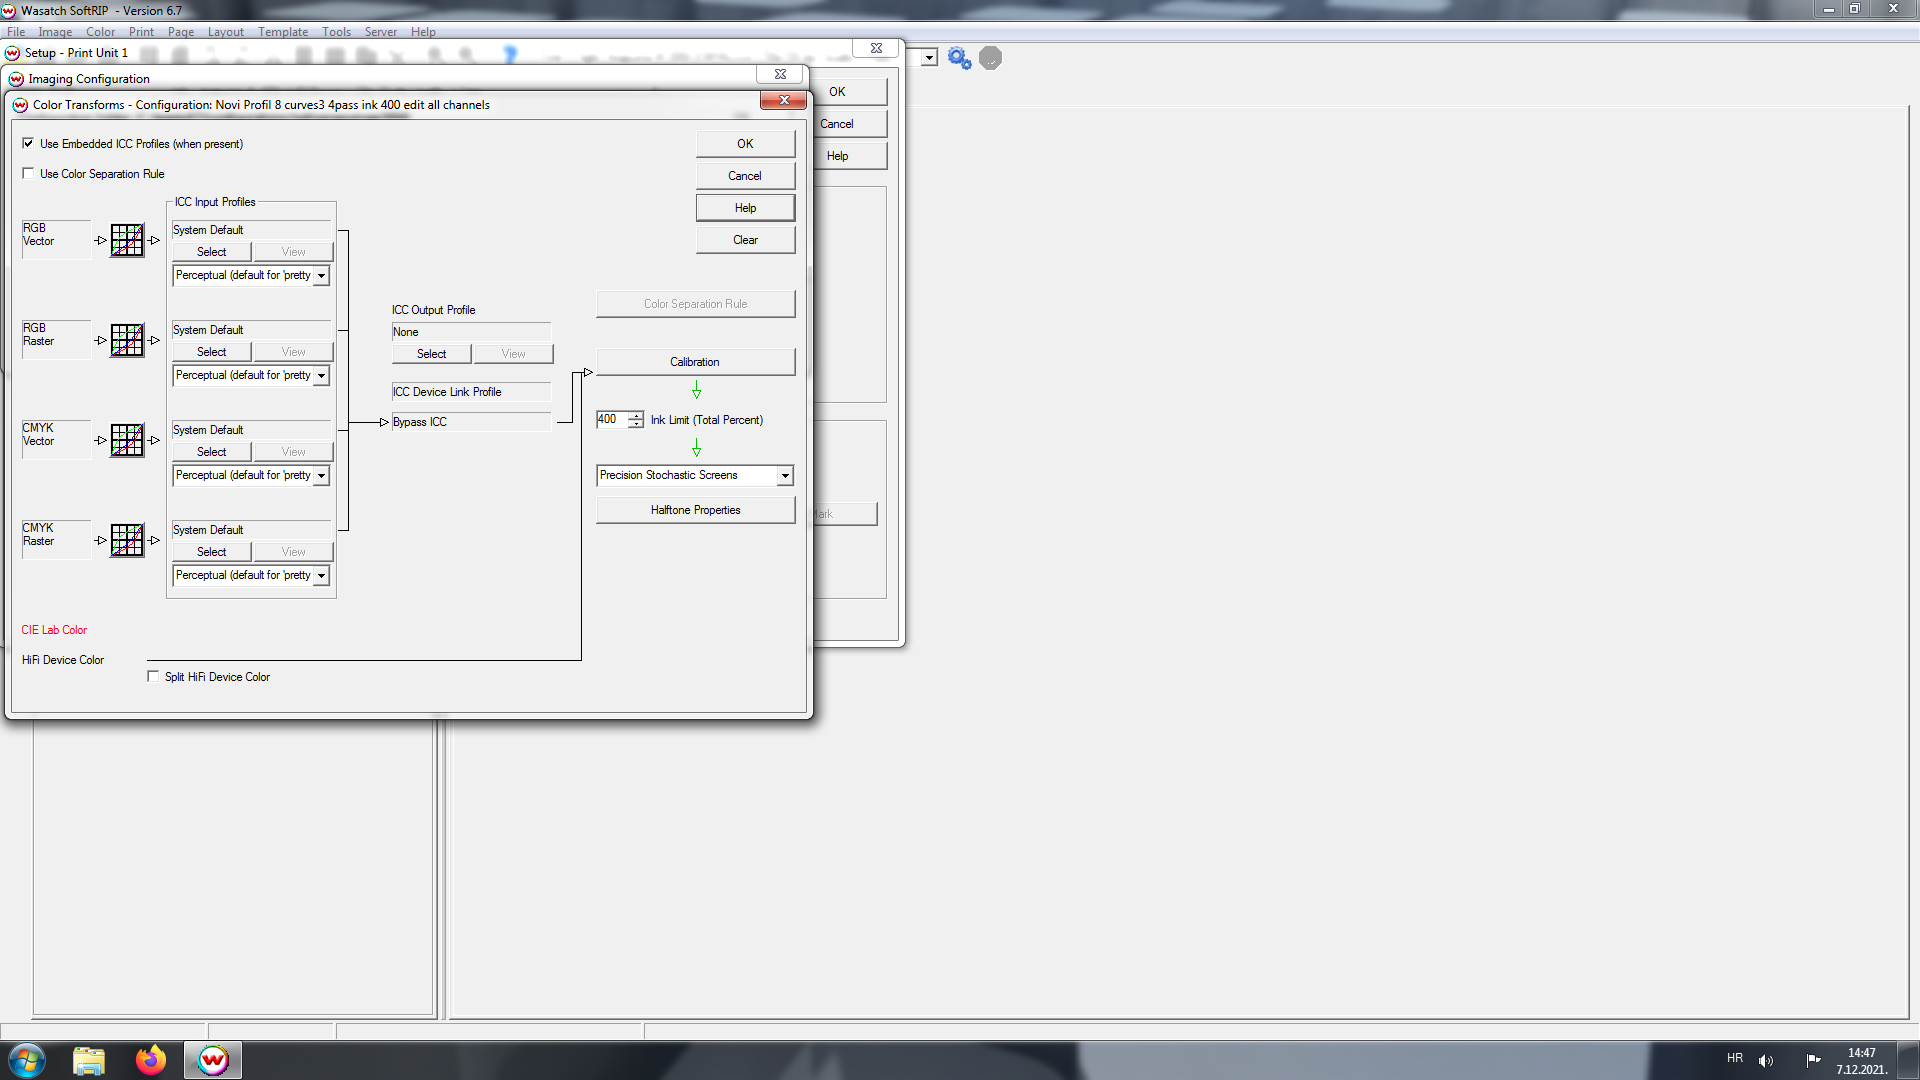Close the Imaging Configuration window

pyautogui.click(x=780, y=74)
